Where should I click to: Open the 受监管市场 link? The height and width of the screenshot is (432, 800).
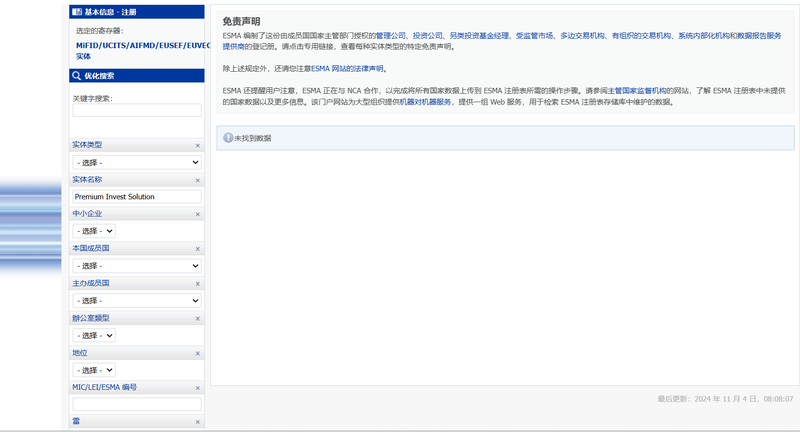(534, 36)
